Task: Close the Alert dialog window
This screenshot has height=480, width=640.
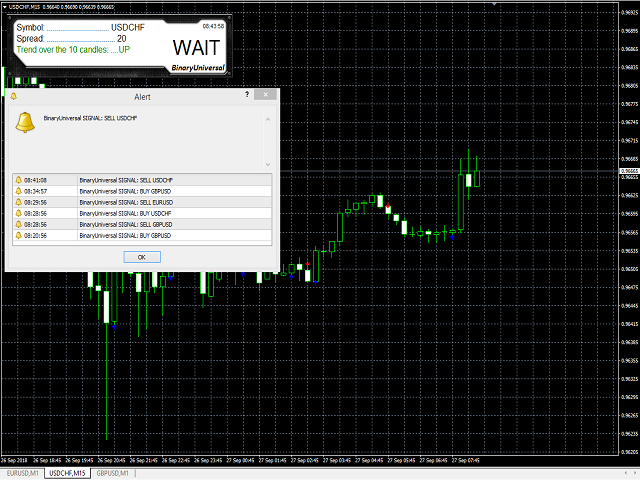Action: pyautogui.click(x=265, y=95)
